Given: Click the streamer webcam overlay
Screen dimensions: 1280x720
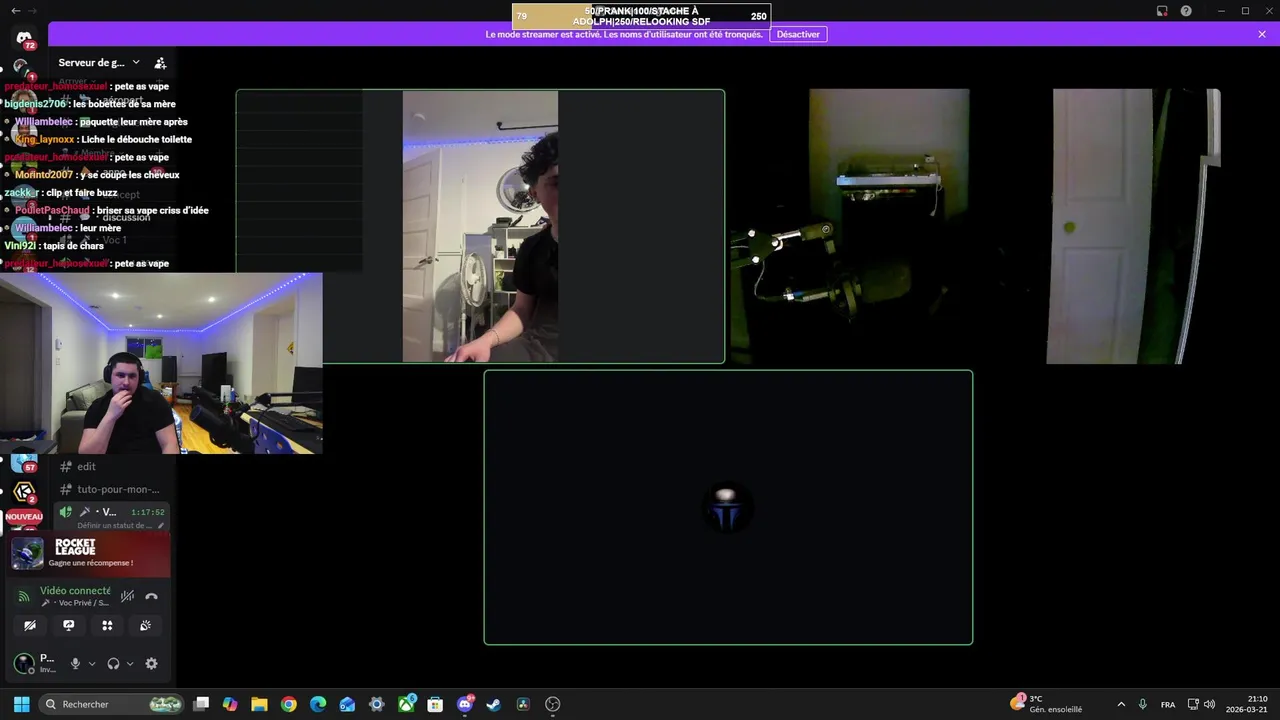Looking at the screenshot, I should pyautogui.click(x=161, y=363).
